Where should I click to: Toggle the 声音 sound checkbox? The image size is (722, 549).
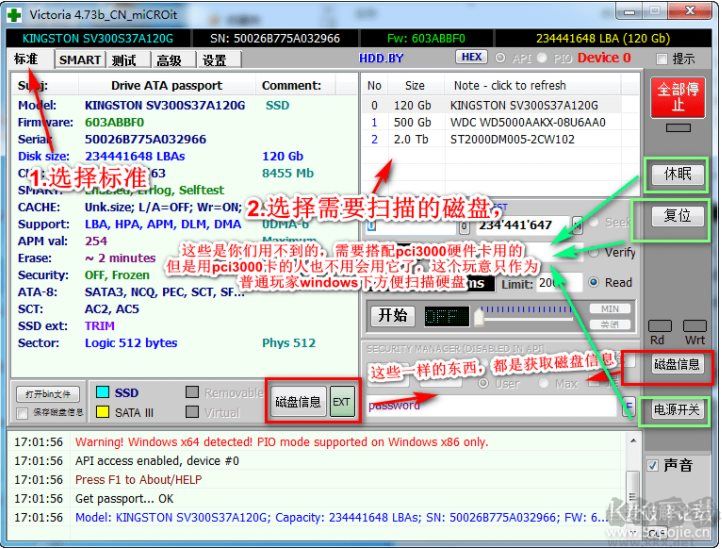click(652, 465)
